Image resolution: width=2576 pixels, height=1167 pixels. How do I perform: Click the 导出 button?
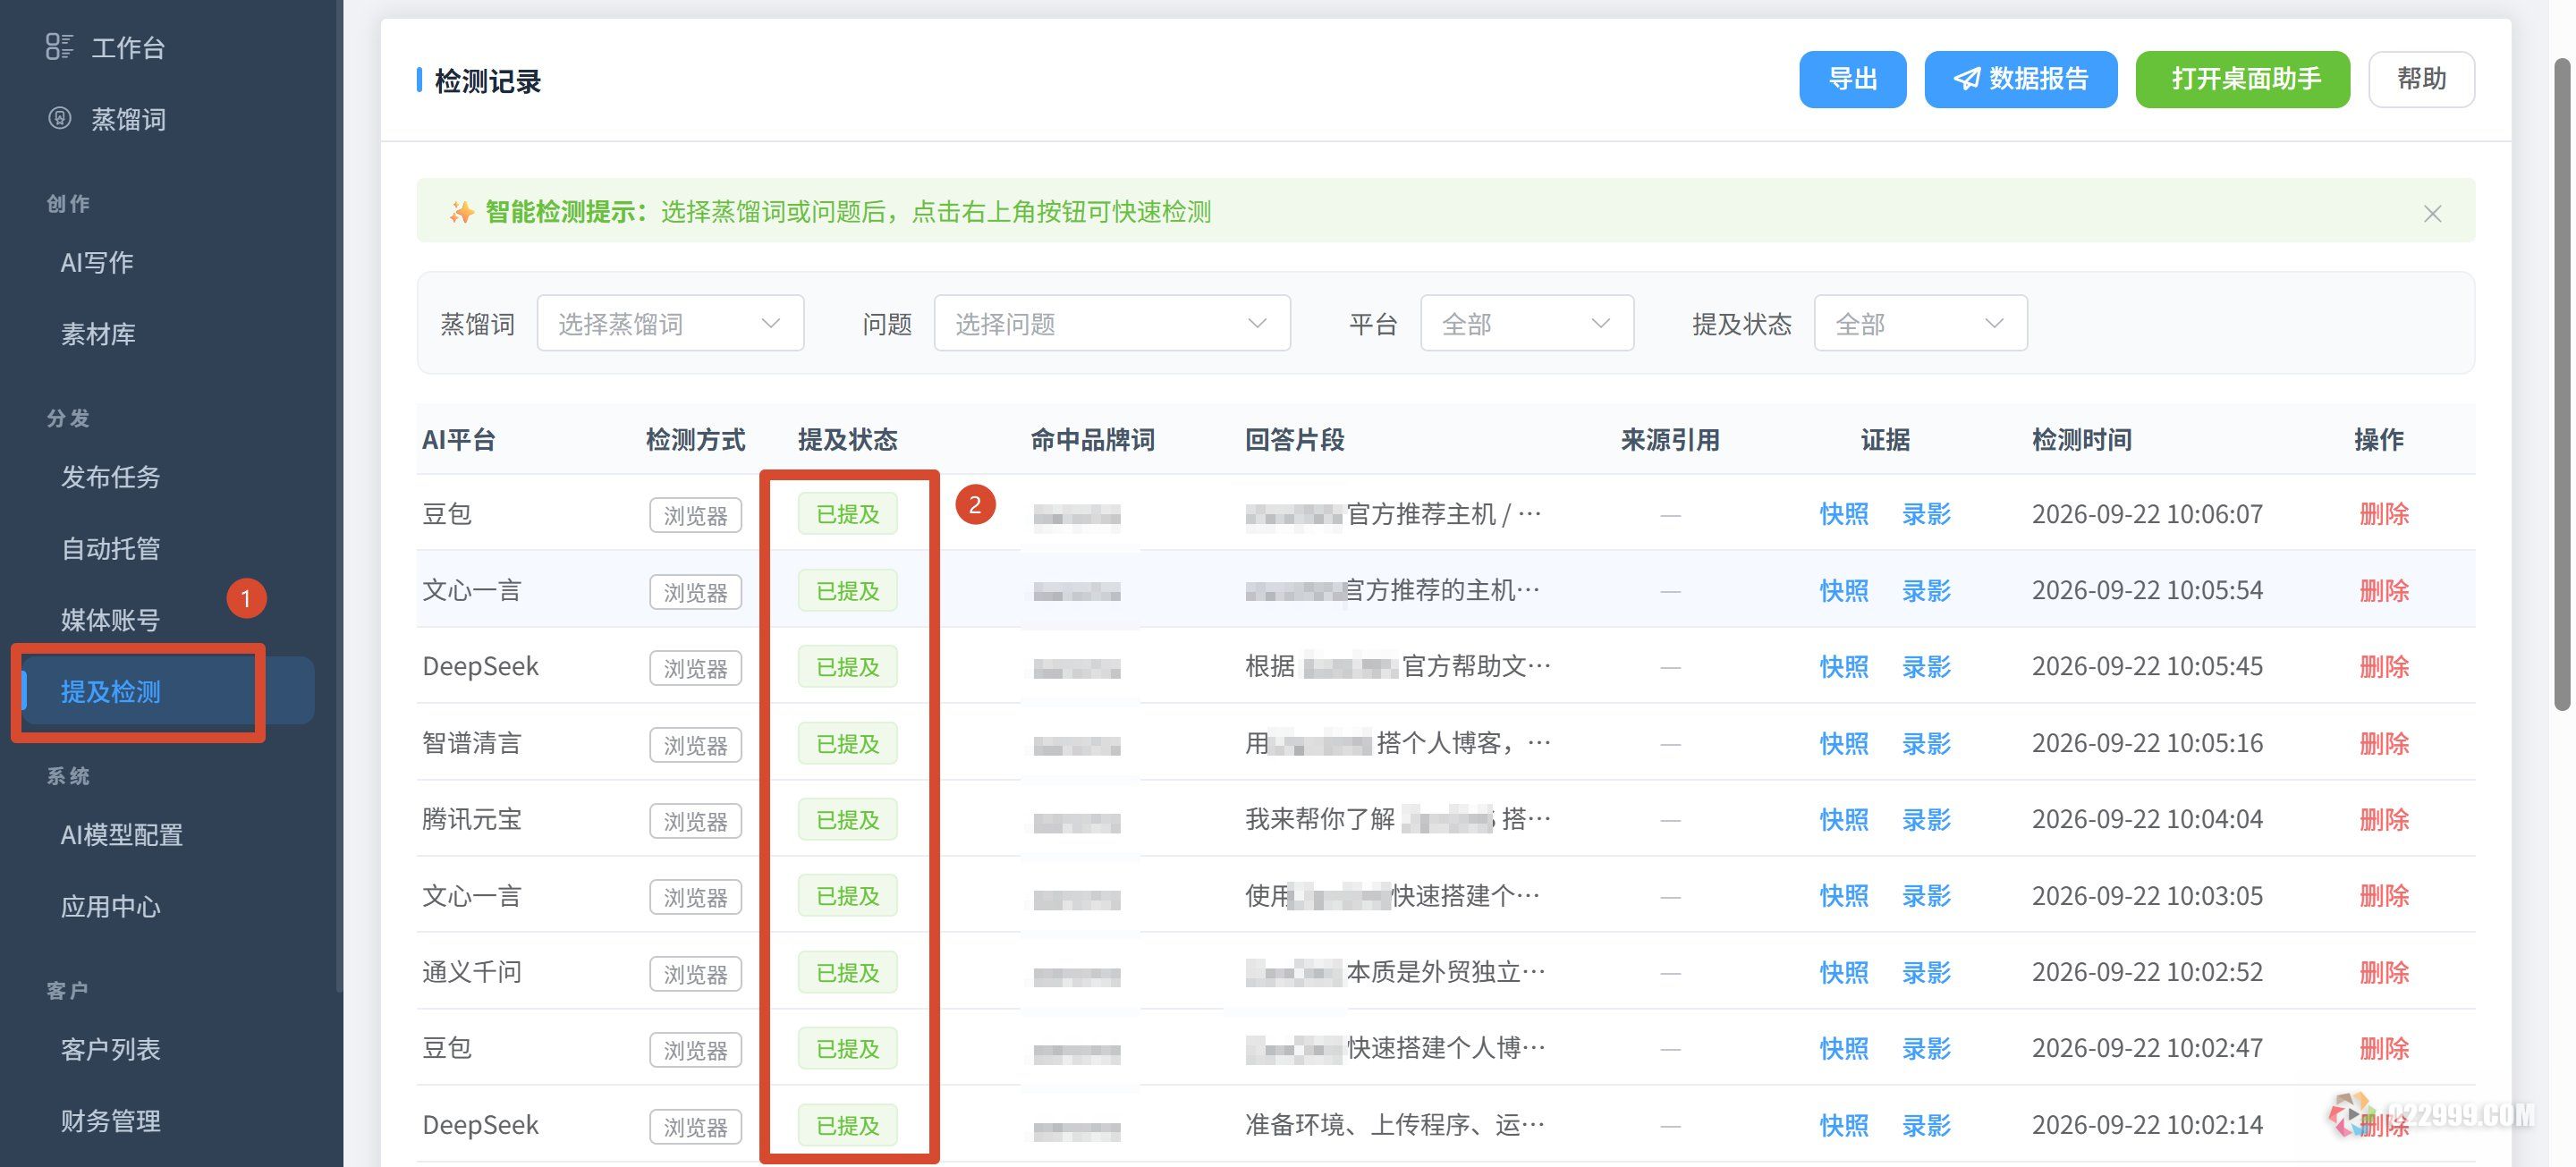(x=1852, y=79)
